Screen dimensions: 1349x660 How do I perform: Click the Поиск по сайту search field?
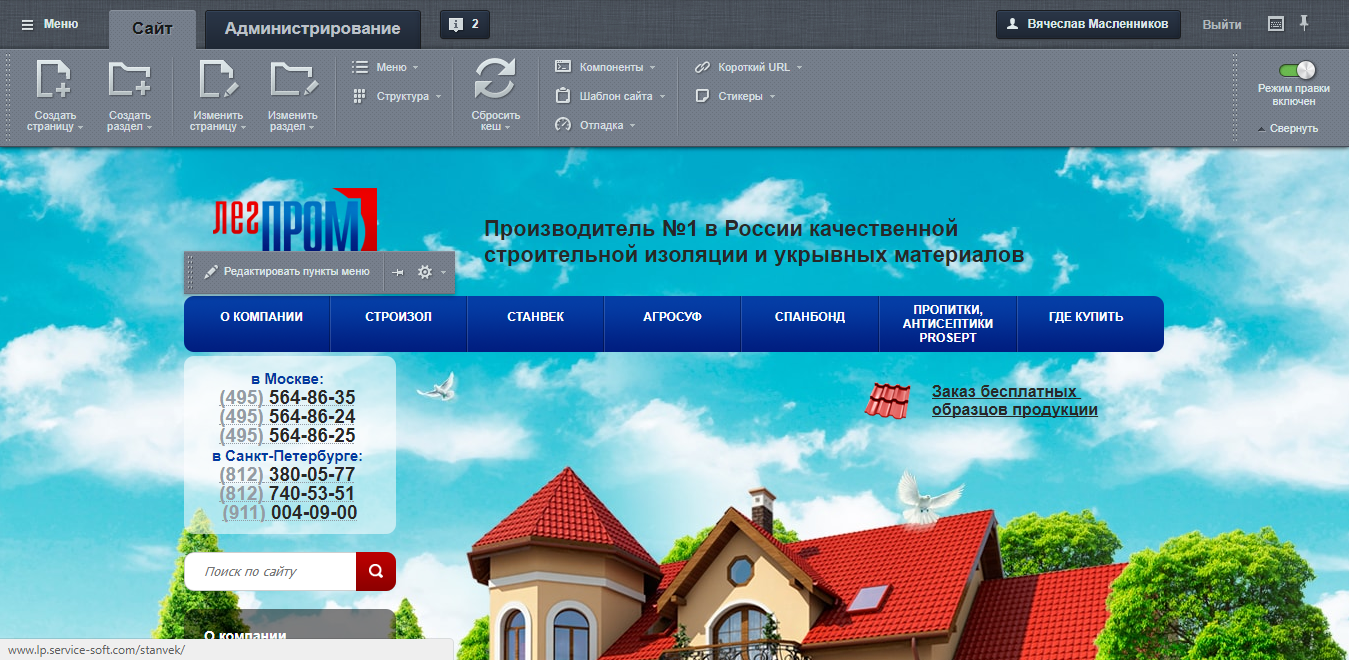point(270,571)
